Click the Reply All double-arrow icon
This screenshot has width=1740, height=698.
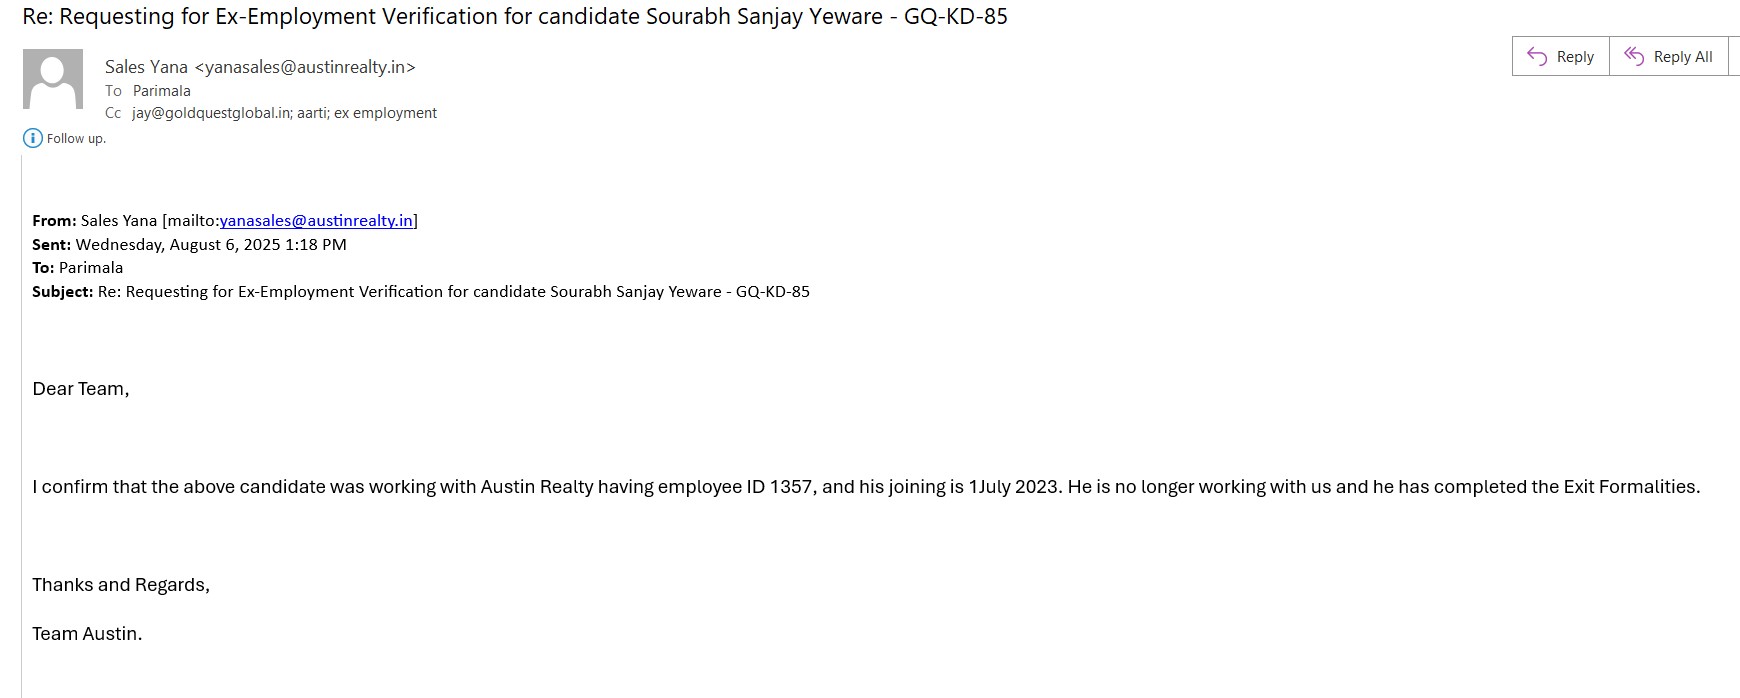click(1634, 57)
